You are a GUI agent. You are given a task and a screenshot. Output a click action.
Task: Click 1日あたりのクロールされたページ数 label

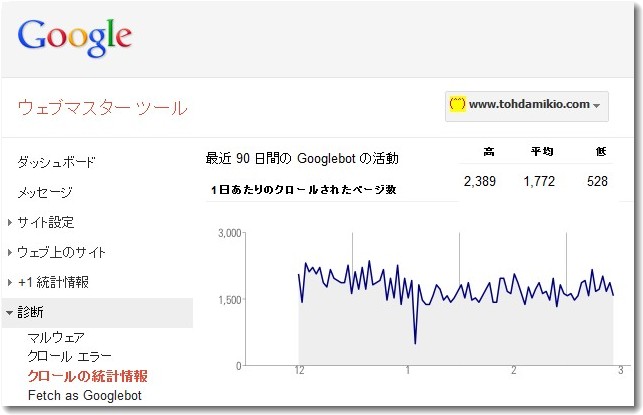[303, 190]
